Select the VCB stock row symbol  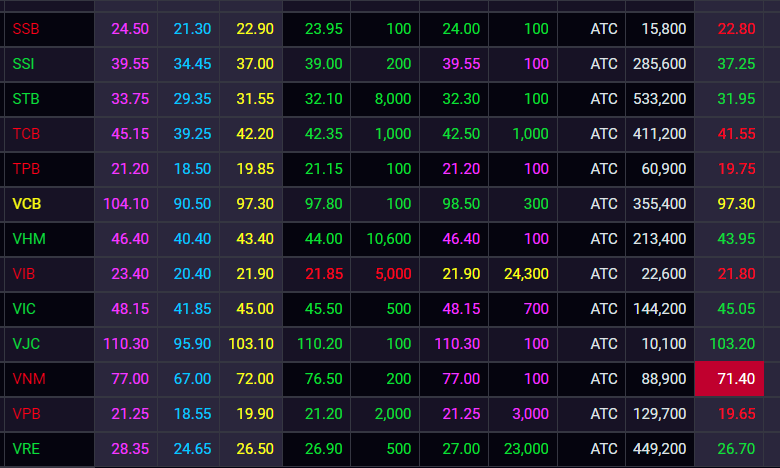(25, 204)
